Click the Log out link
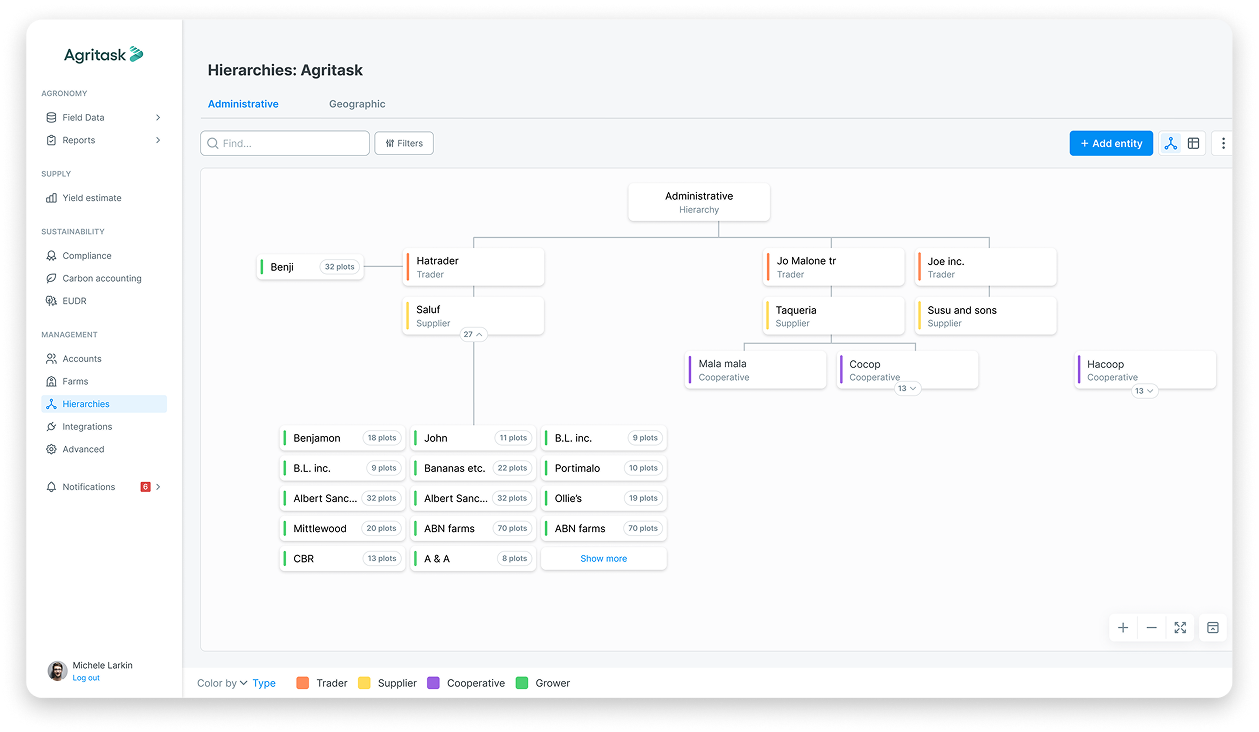Viewport: 1259px width, 732px height. coord(86,678)
